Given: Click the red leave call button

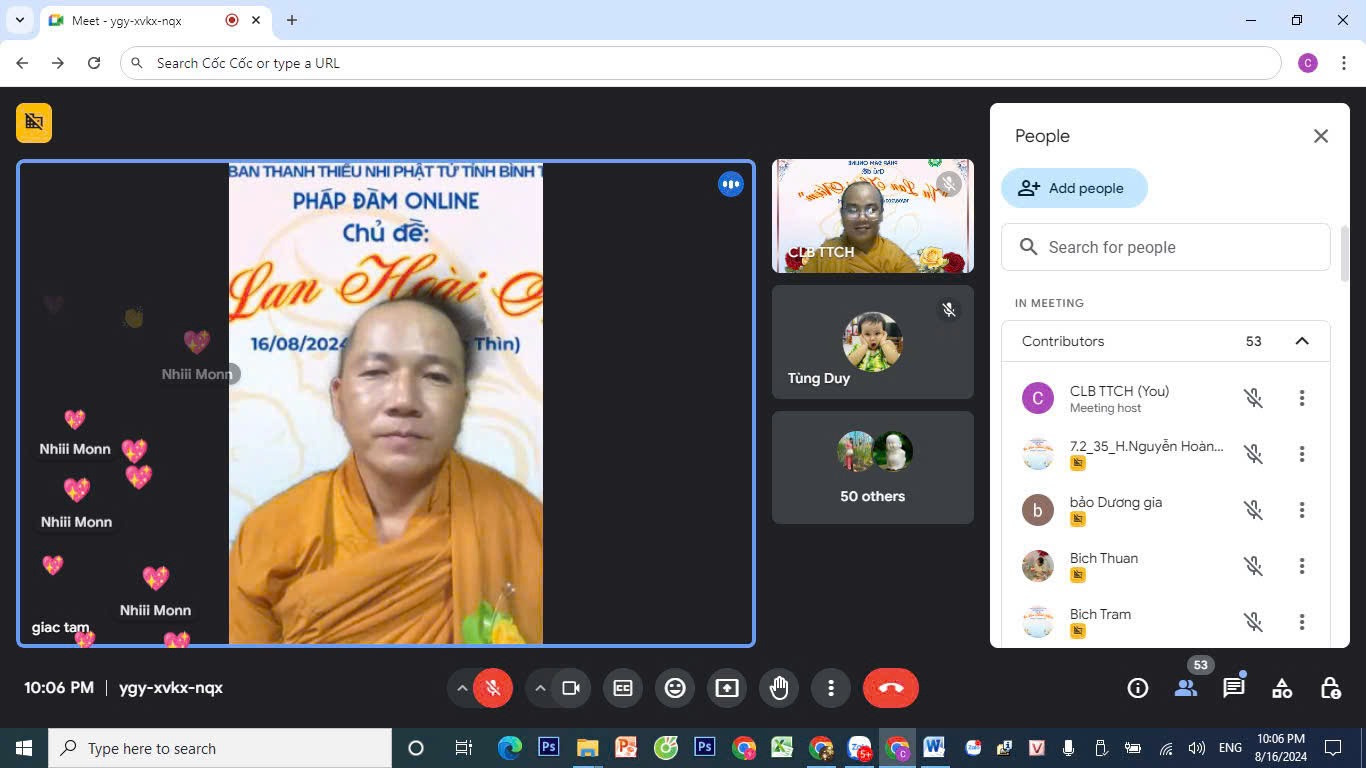Looking at the screenshot, I should point(890,688).
